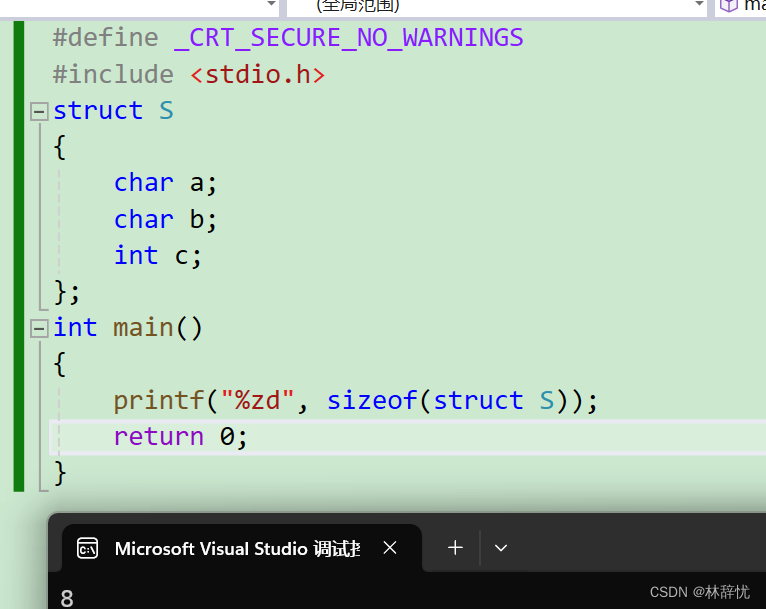The width and height of the screenshot is (766, 609).
Task: Collapse the struct S code block
Action: click(39, 111)
